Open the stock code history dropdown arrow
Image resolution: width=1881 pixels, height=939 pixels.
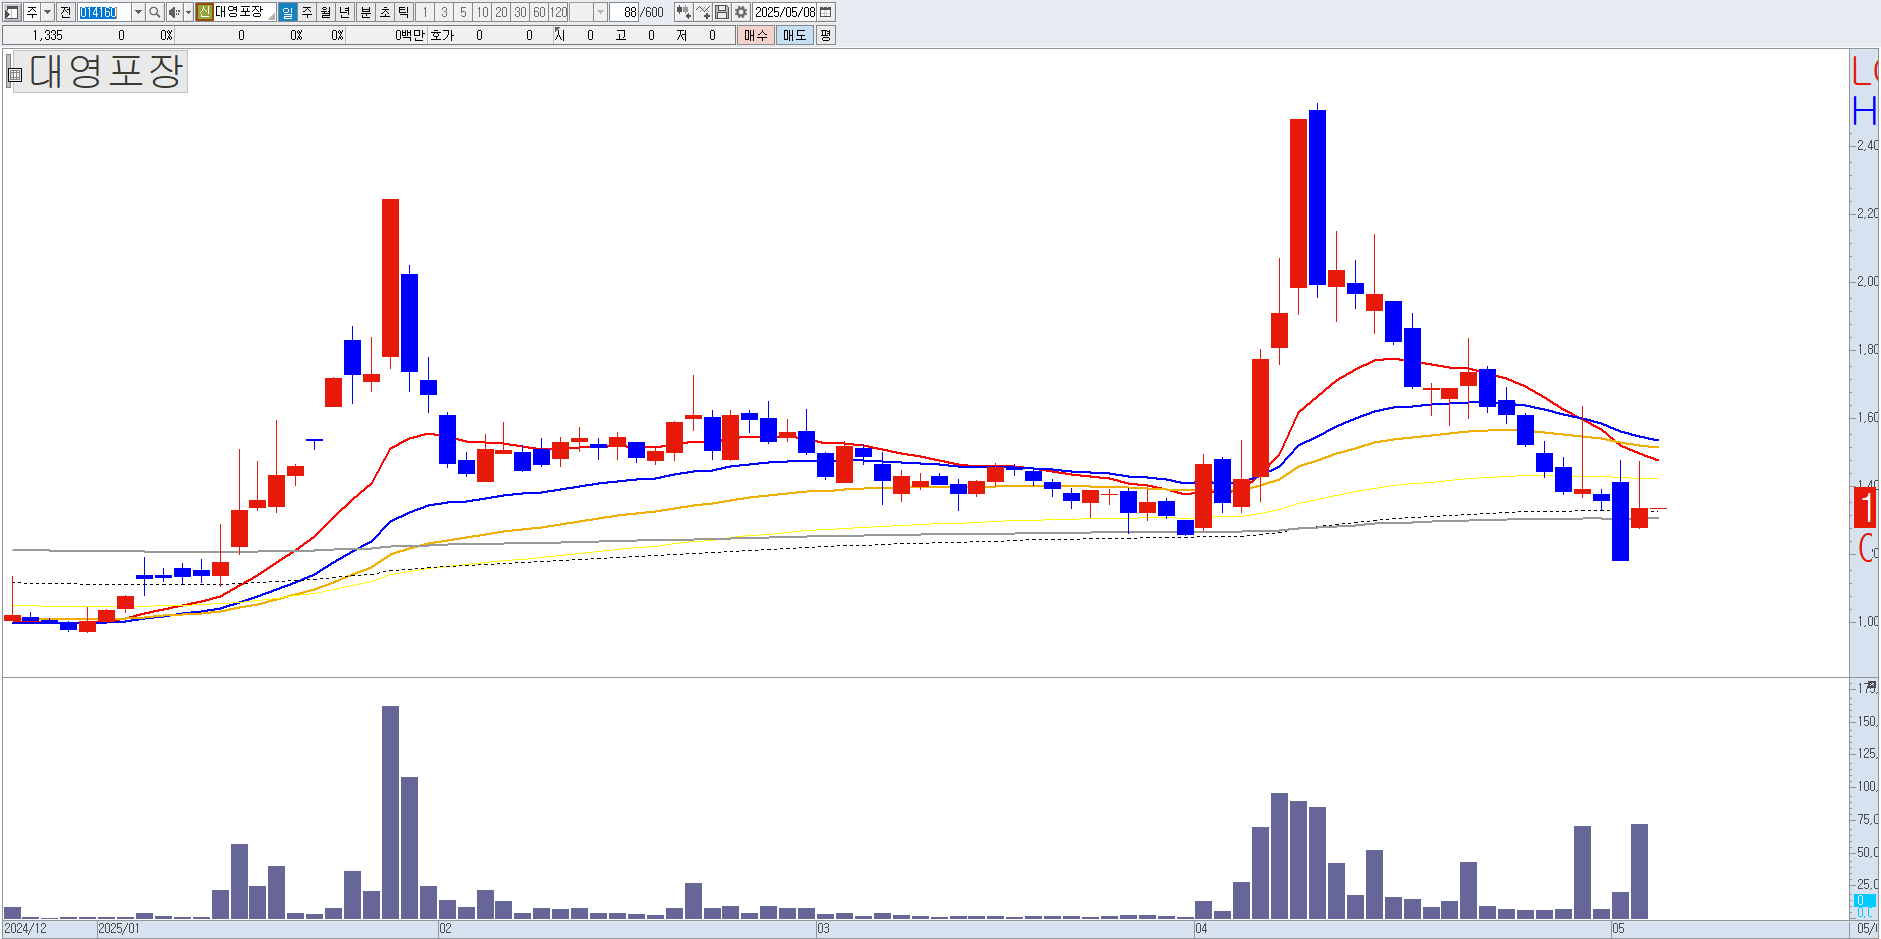click(138, 12)
